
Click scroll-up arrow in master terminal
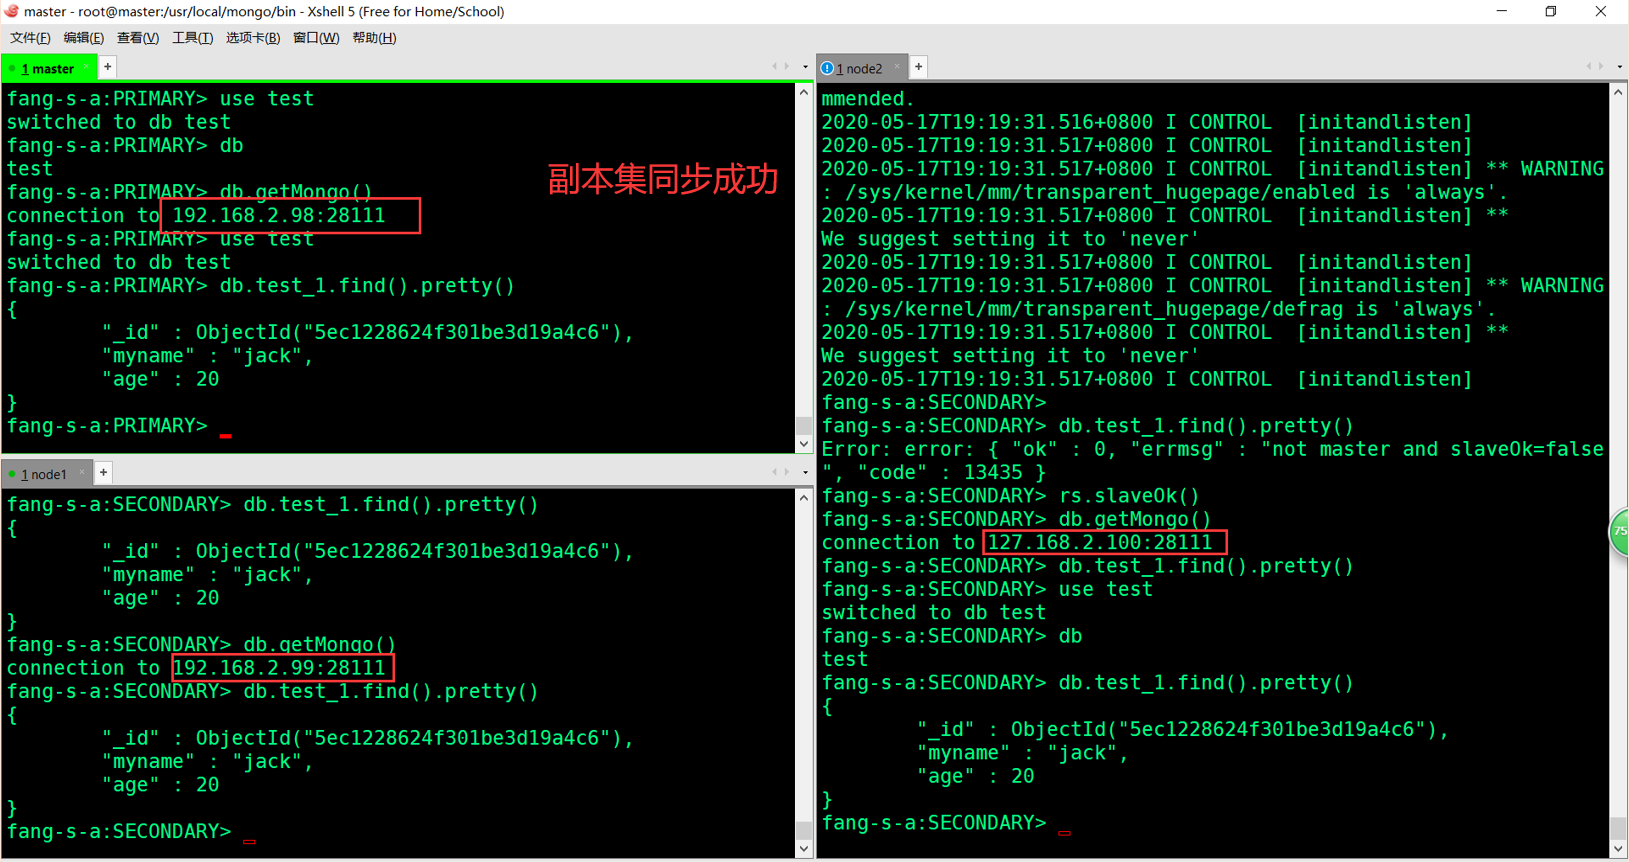pos(804,92)
